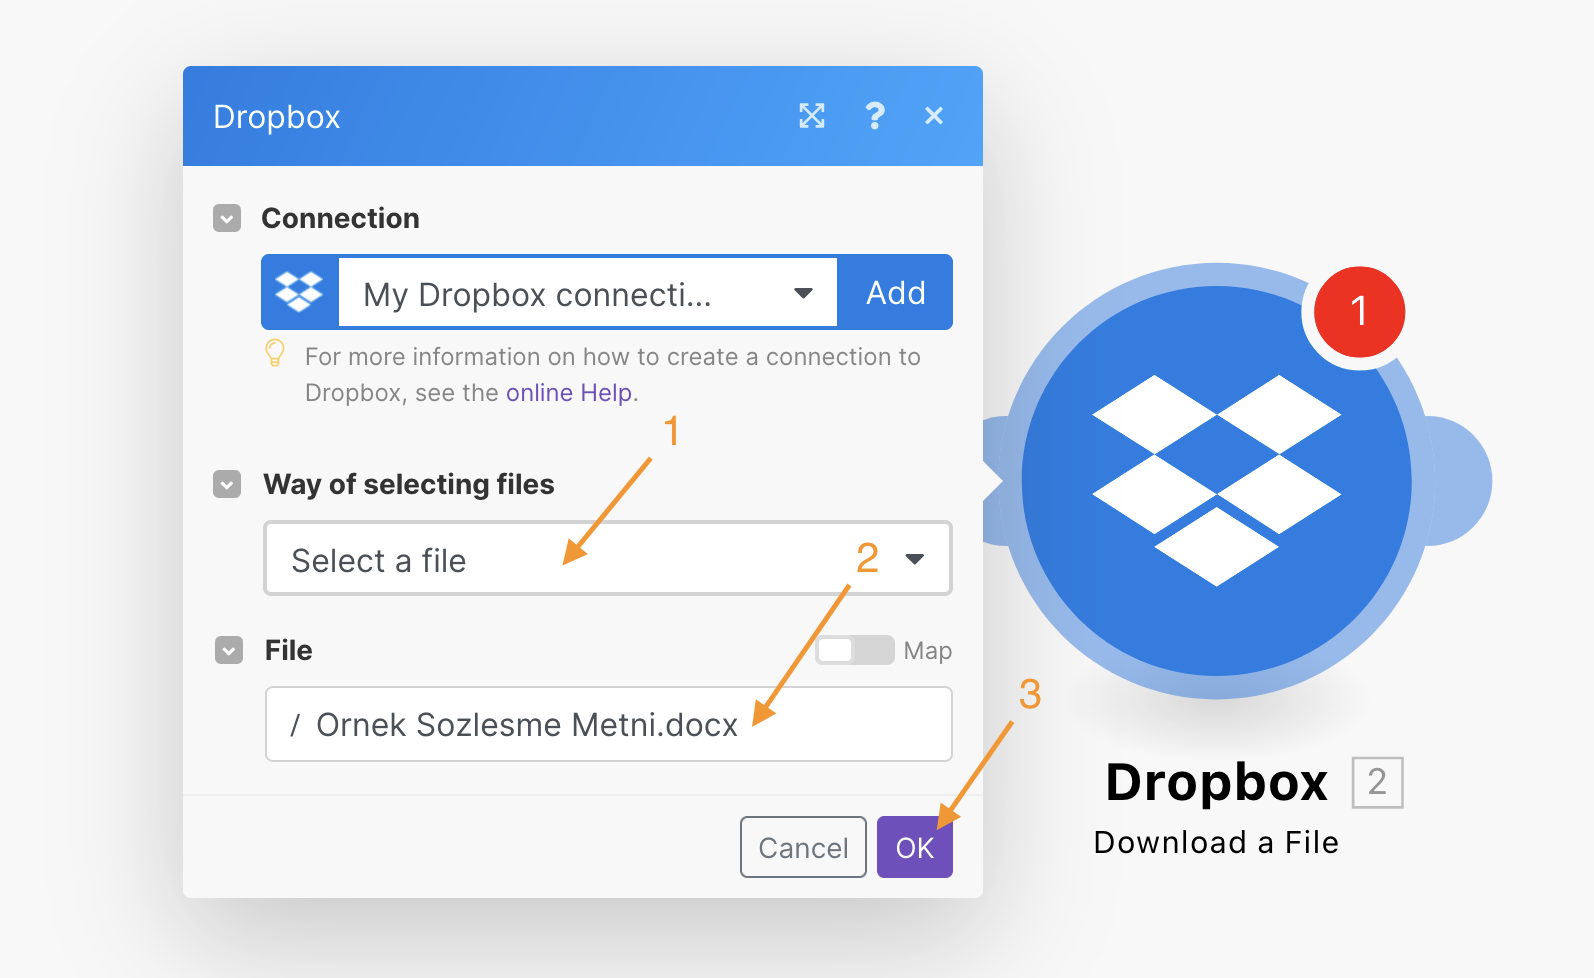Click the Dropbox logo in the connection field

[299, 292]
